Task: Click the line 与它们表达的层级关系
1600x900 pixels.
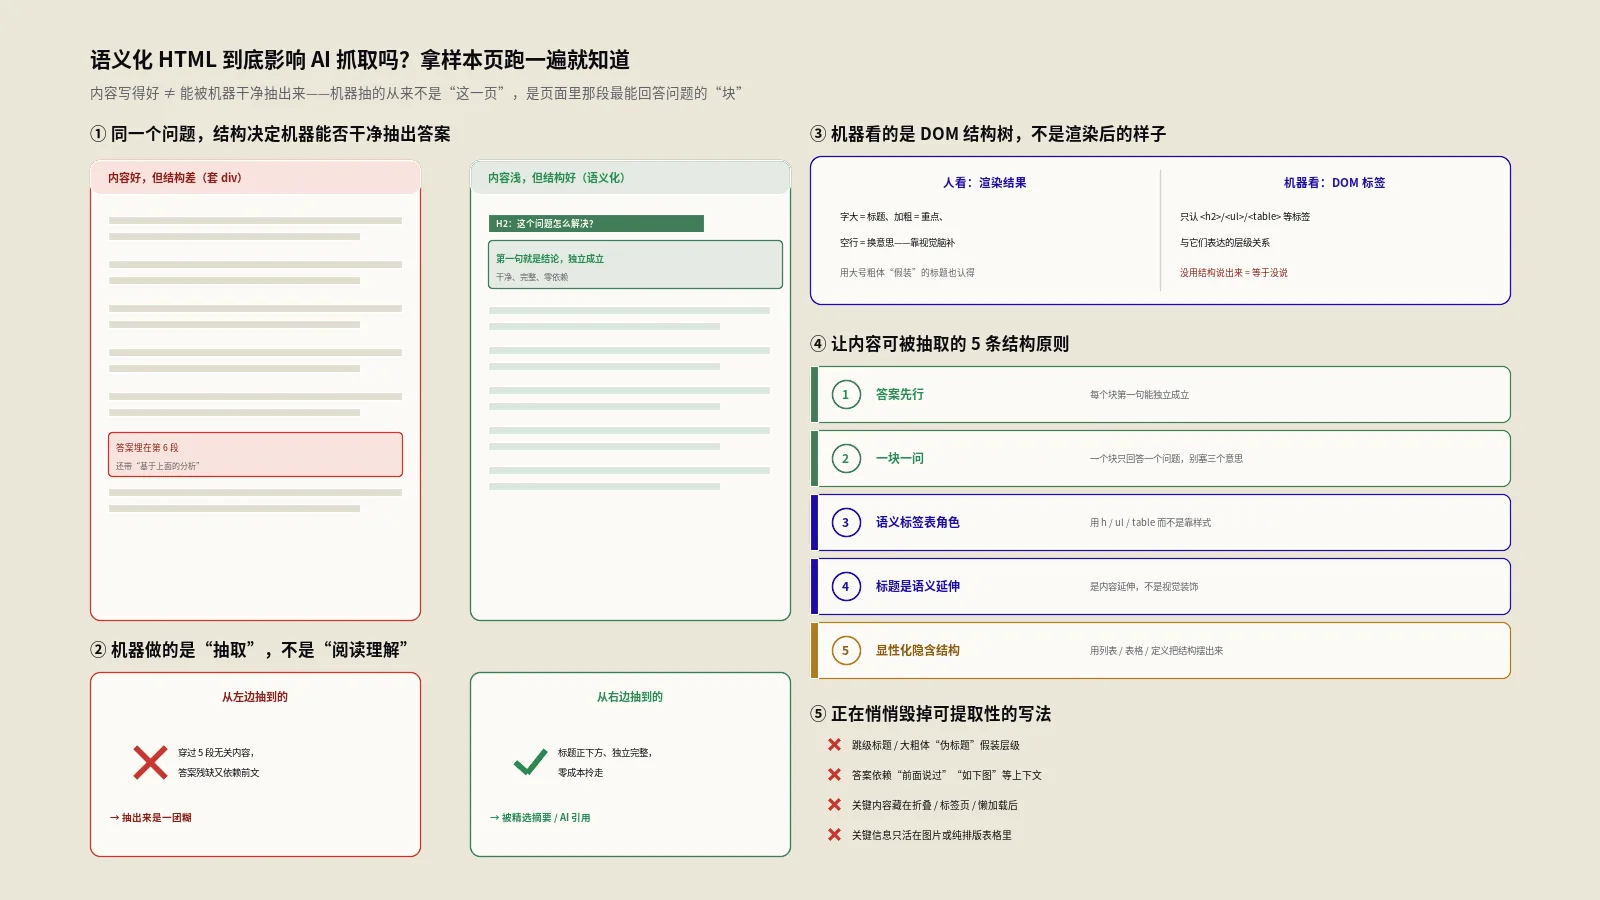Action: tap(1225, 243)
